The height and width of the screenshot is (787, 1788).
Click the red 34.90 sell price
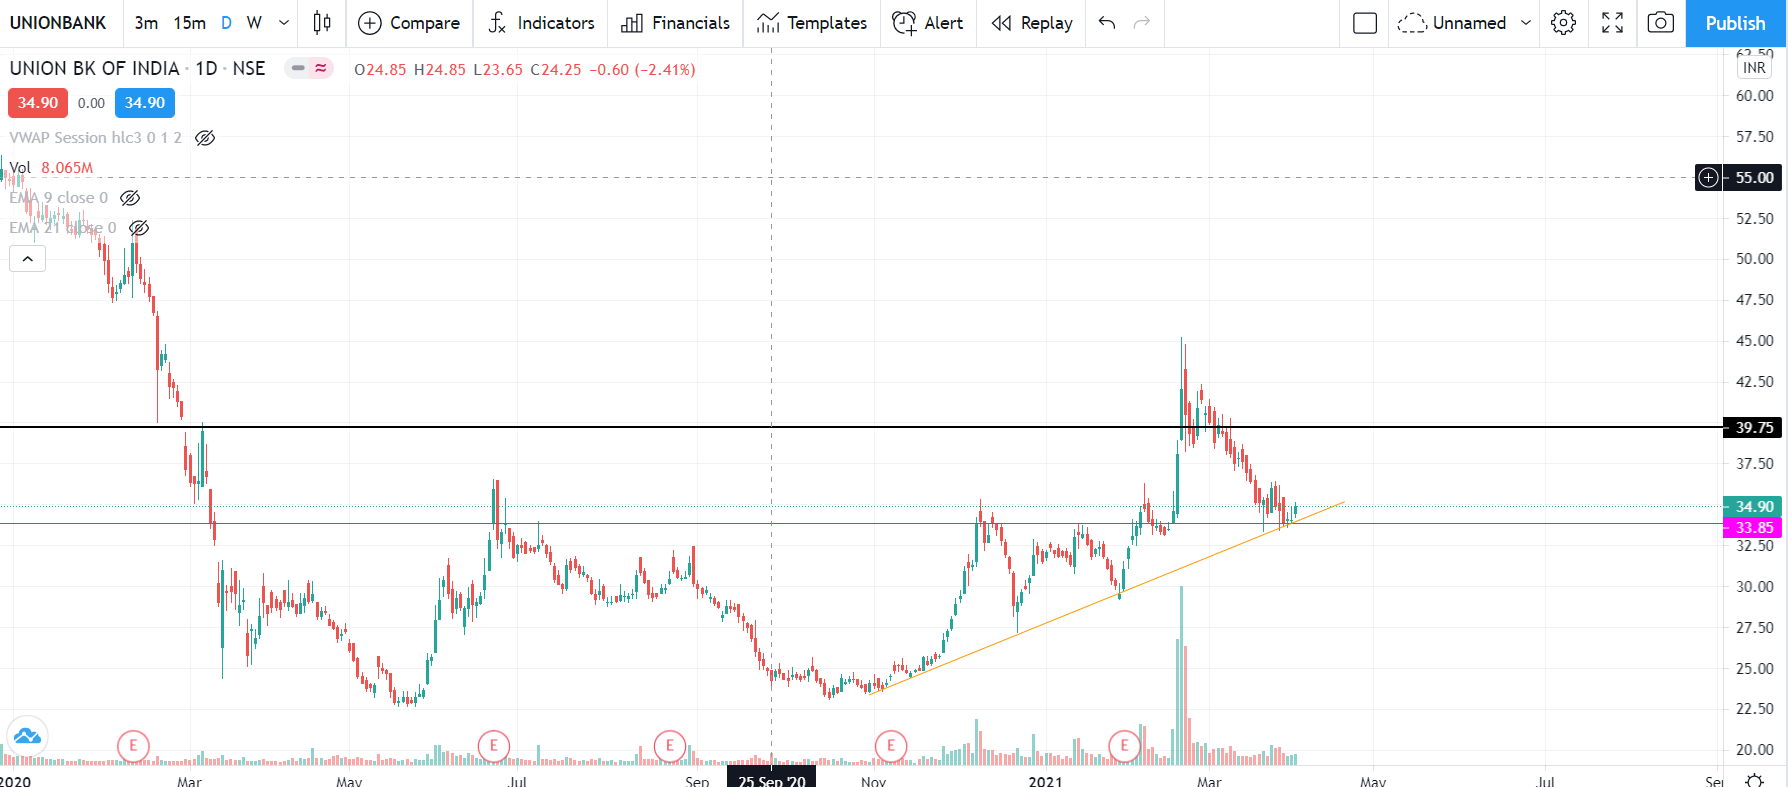[x=38, y=103]
